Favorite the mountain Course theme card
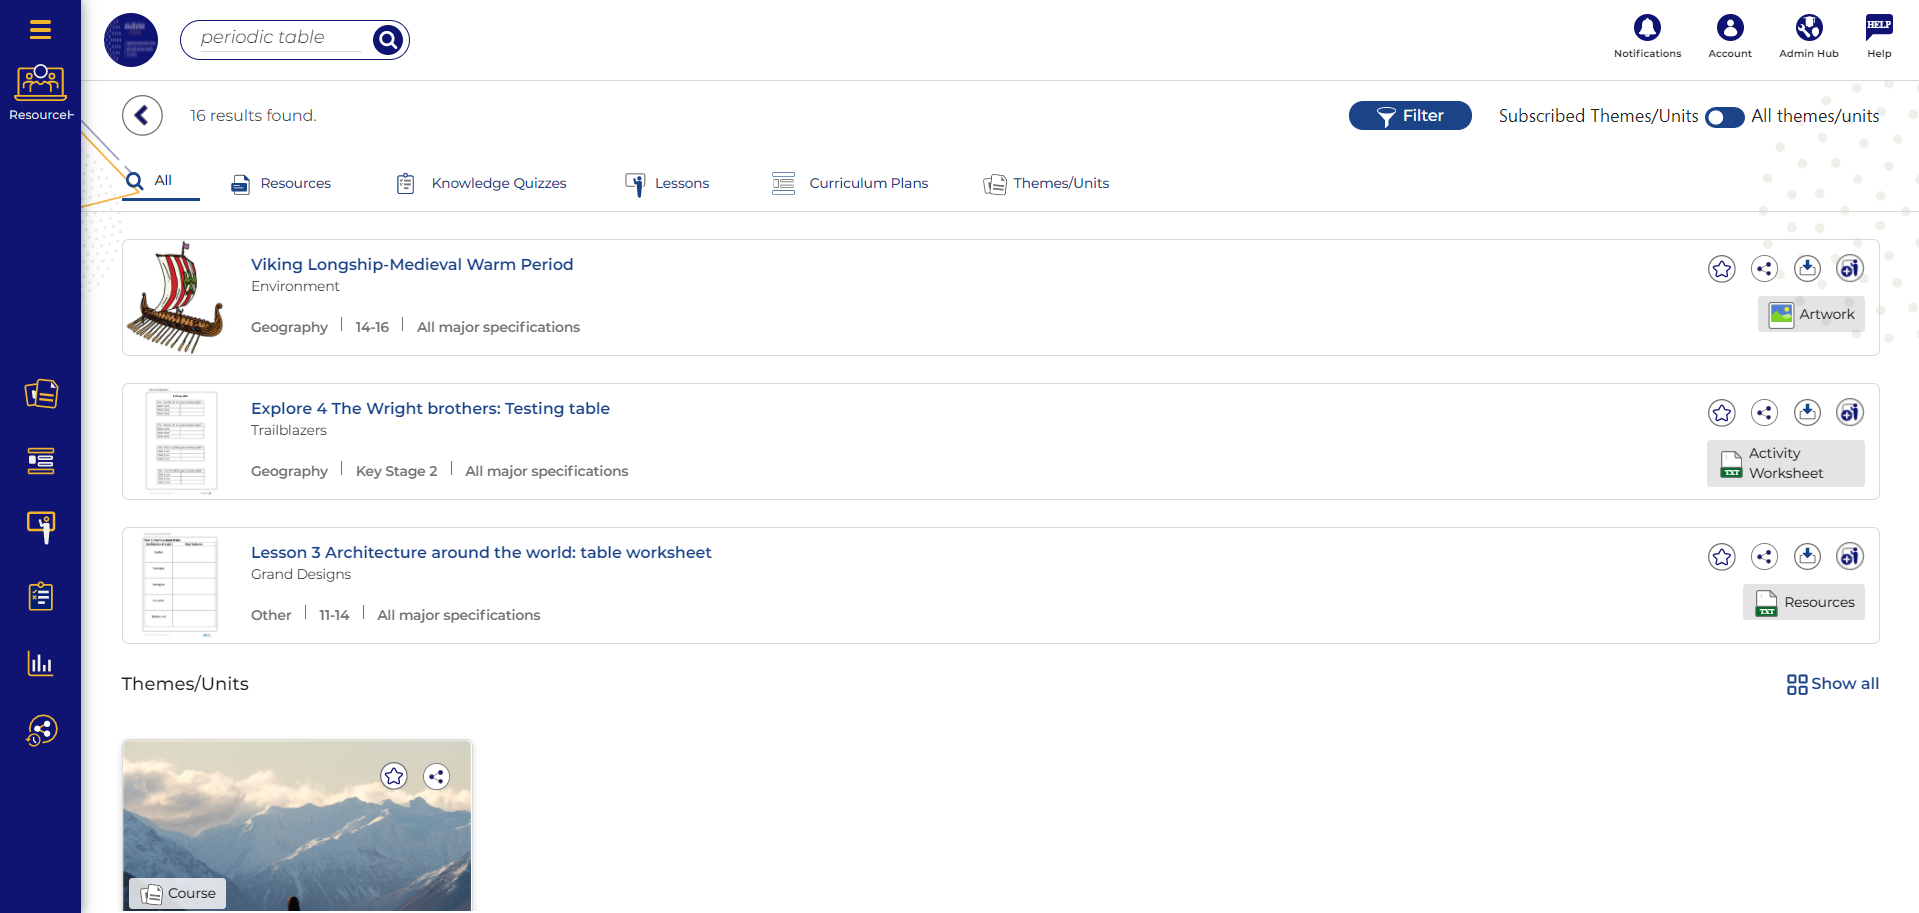The height and width of the screenshot is (913, 1919). [394, 776]
